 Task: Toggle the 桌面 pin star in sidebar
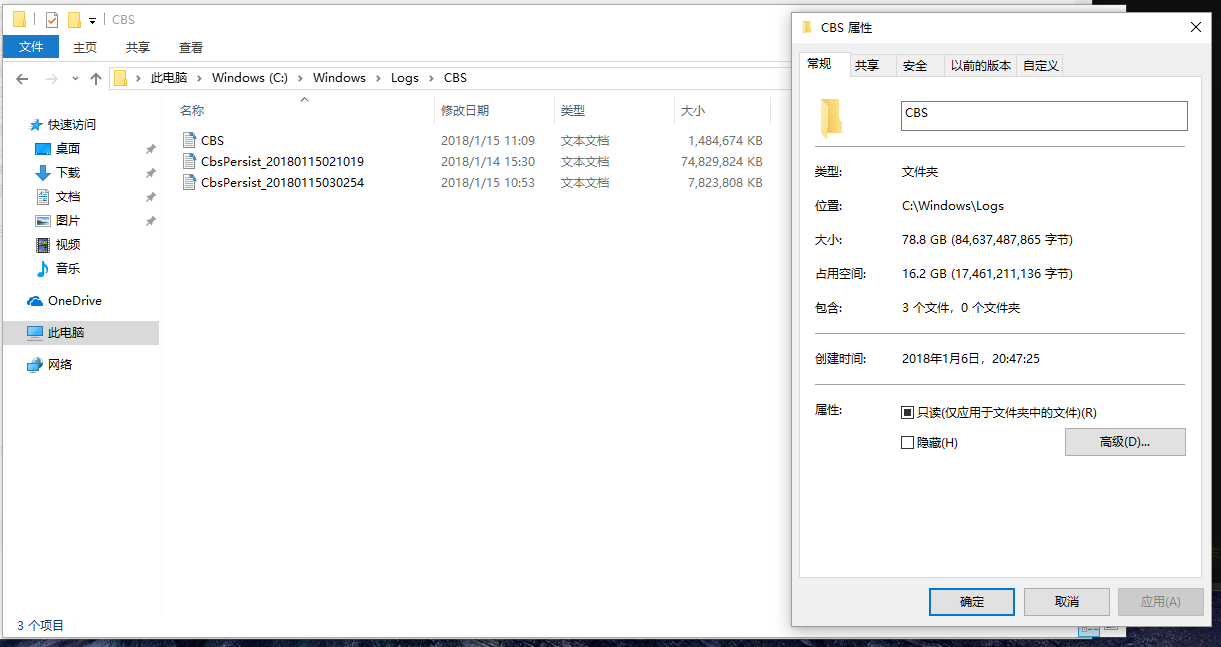pos(150,148)
